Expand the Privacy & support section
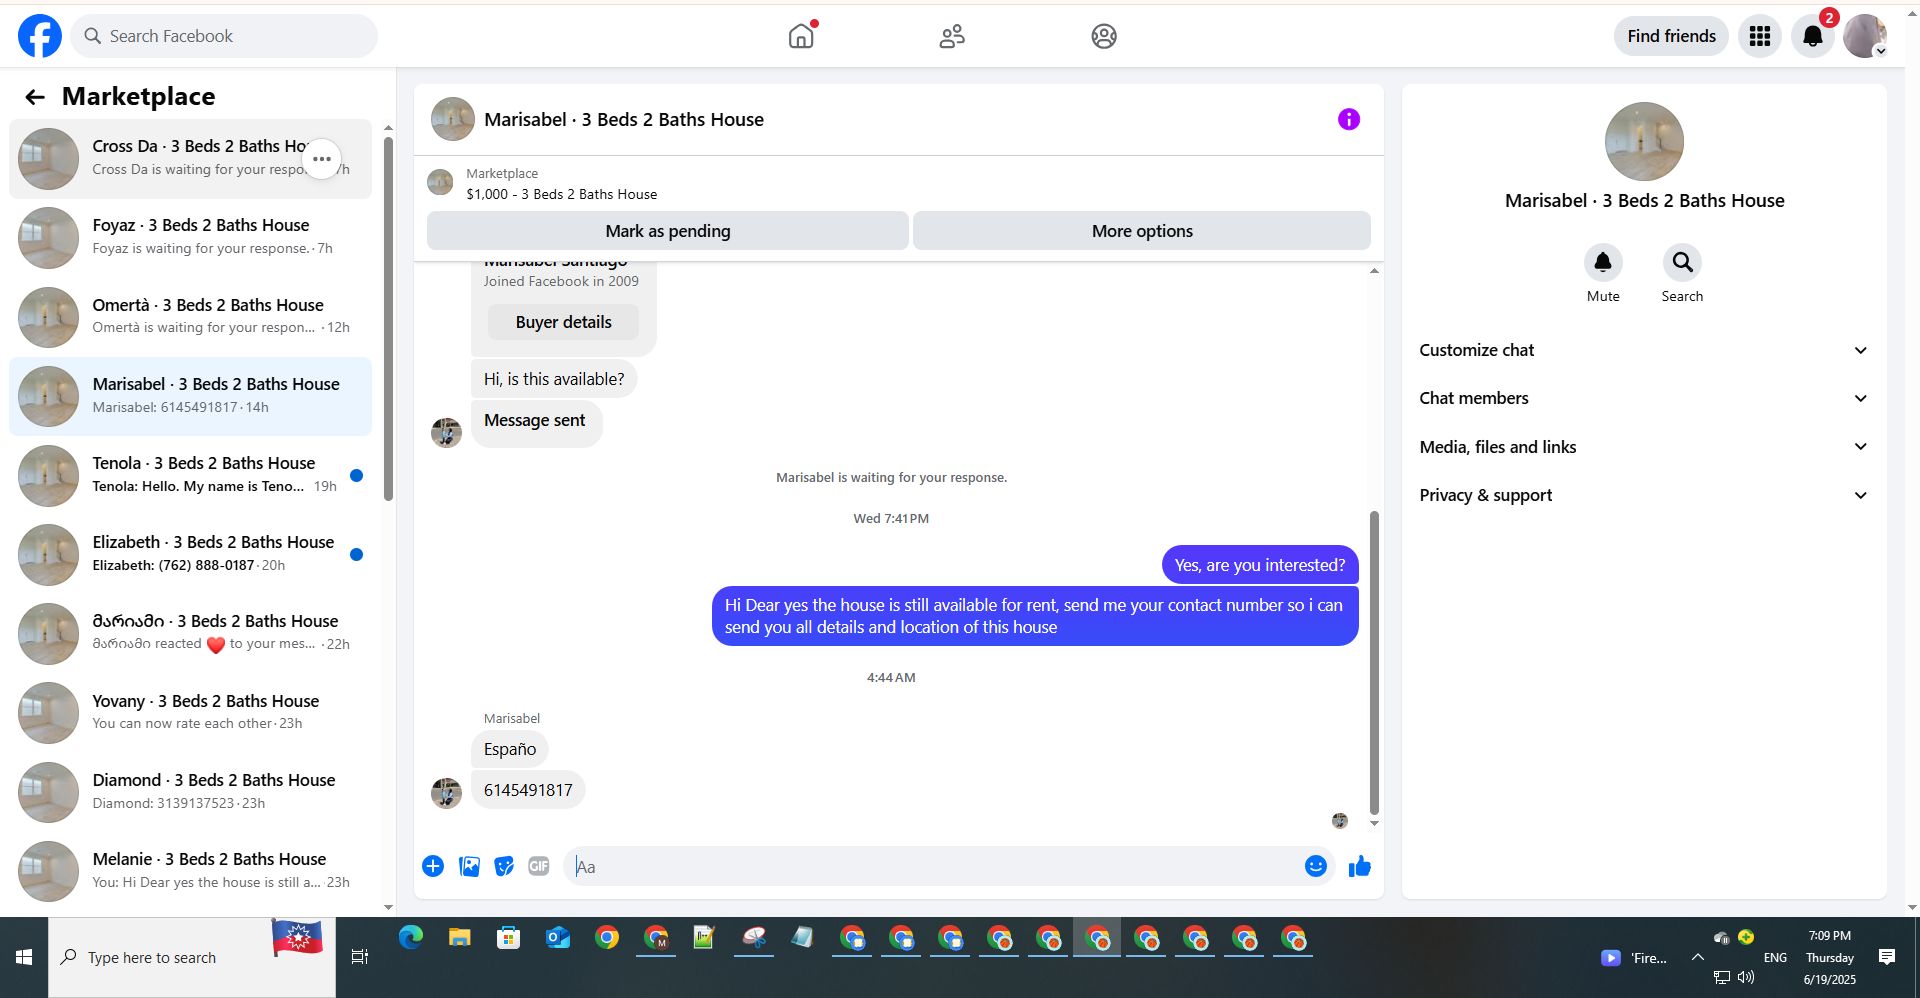 pos(1644,495)
